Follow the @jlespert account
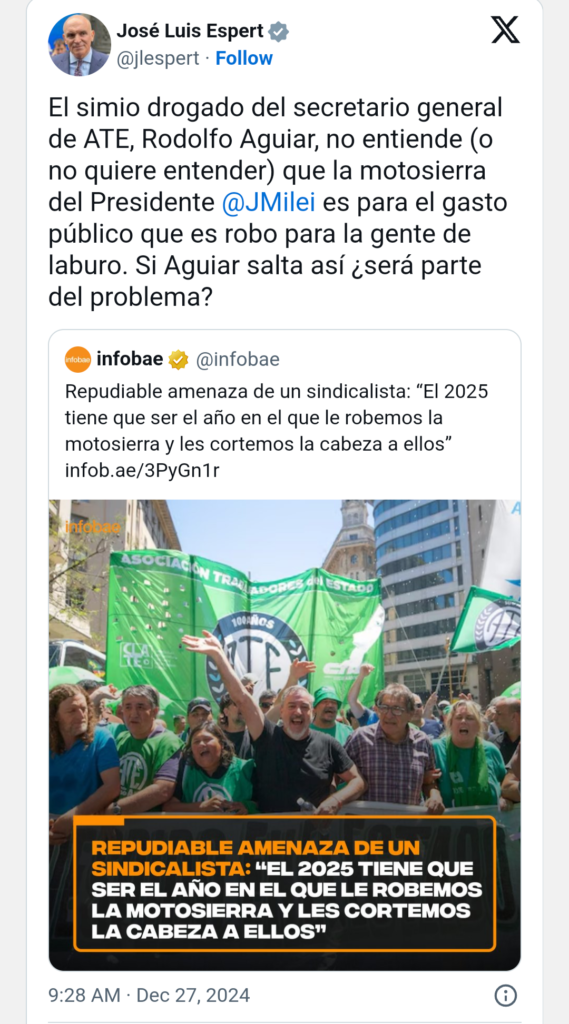569x1024 pixels. pos(244,58)
